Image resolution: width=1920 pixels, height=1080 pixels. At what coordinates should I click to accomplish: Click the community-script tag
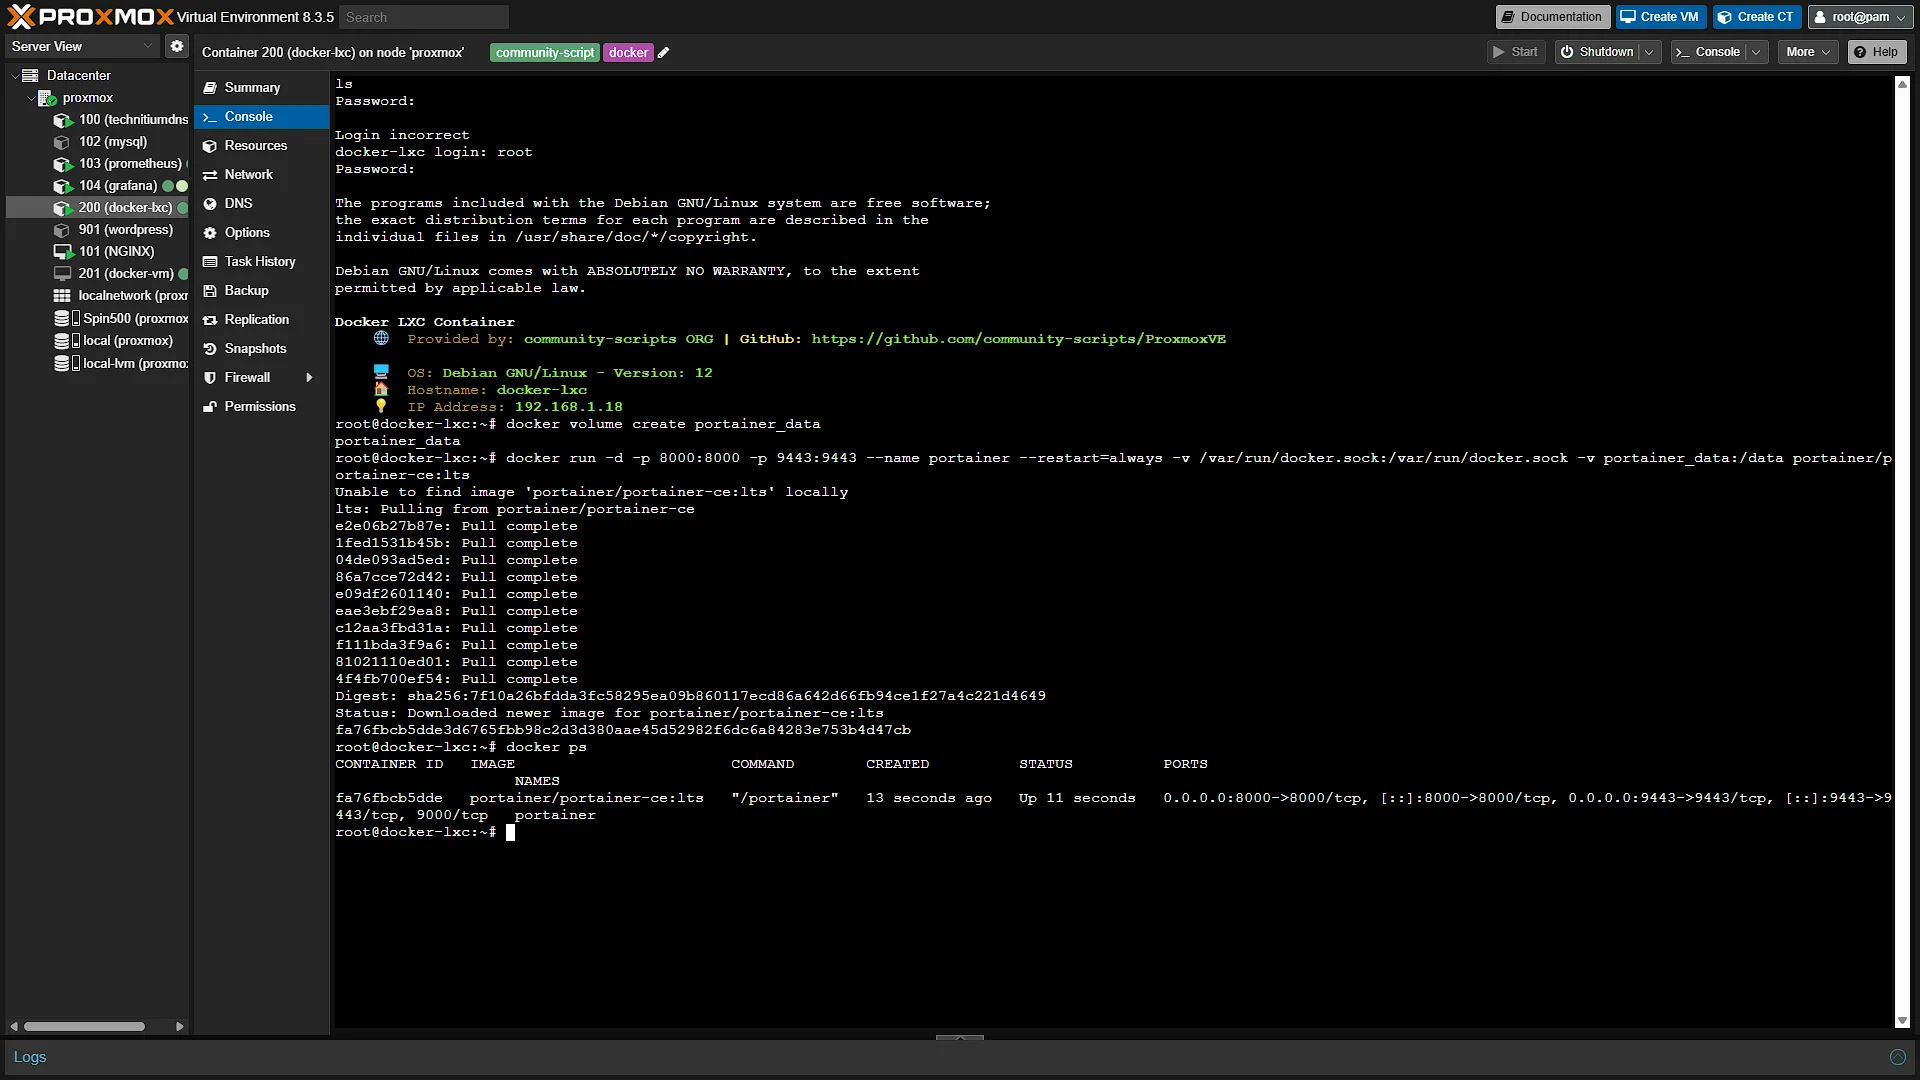click(x=545, y=53)
